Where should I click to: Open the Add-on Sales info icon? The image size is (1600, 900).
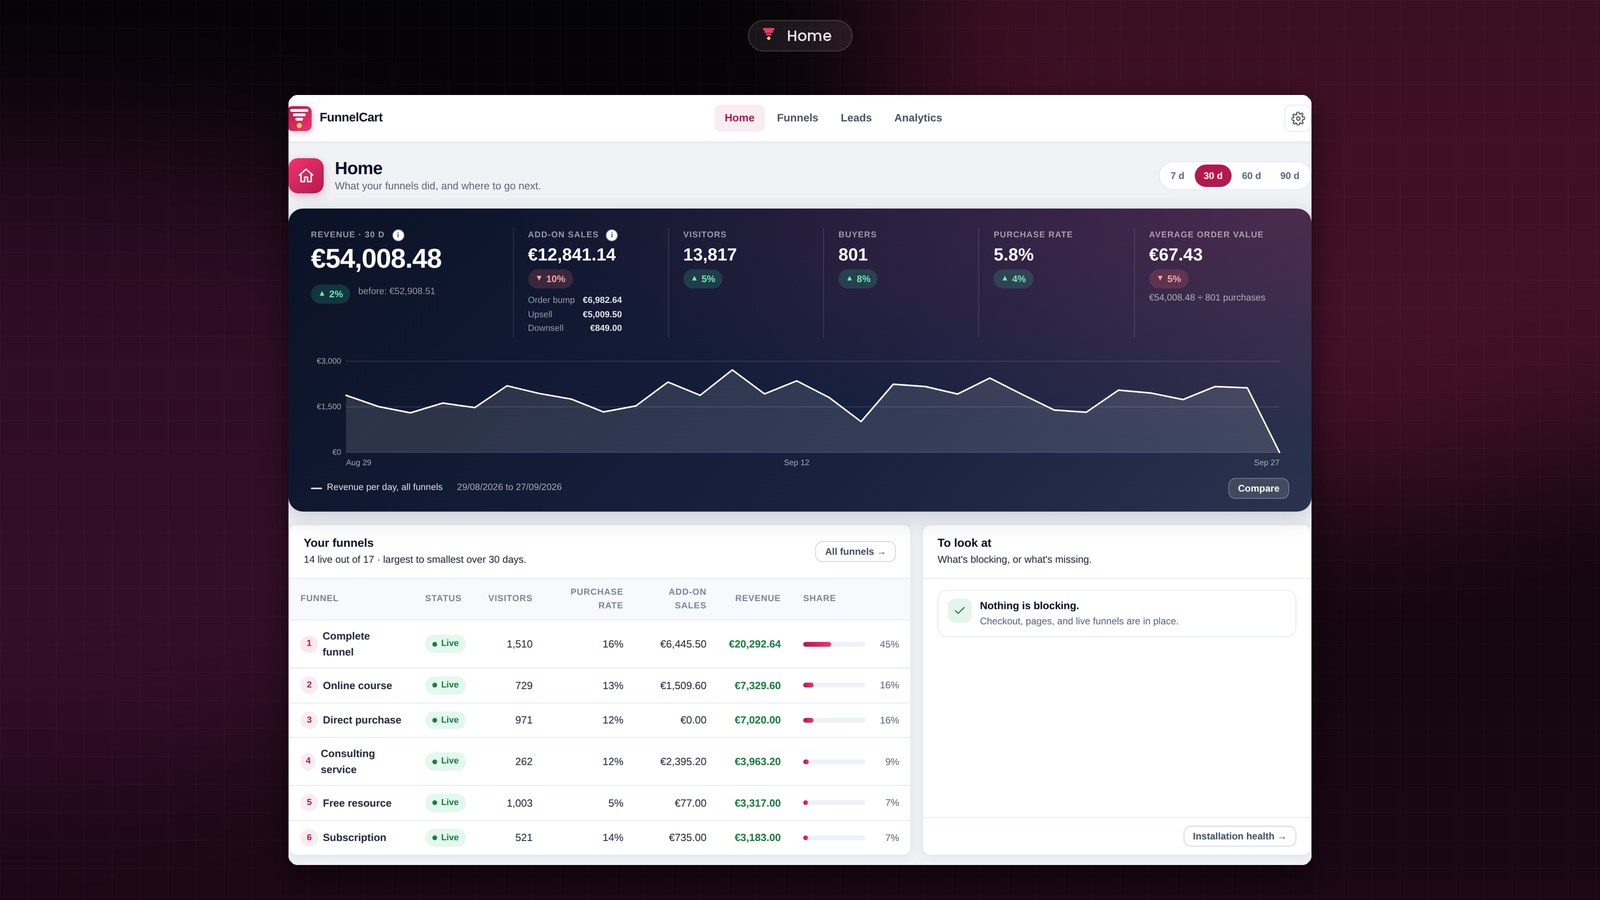coord(611,235)
